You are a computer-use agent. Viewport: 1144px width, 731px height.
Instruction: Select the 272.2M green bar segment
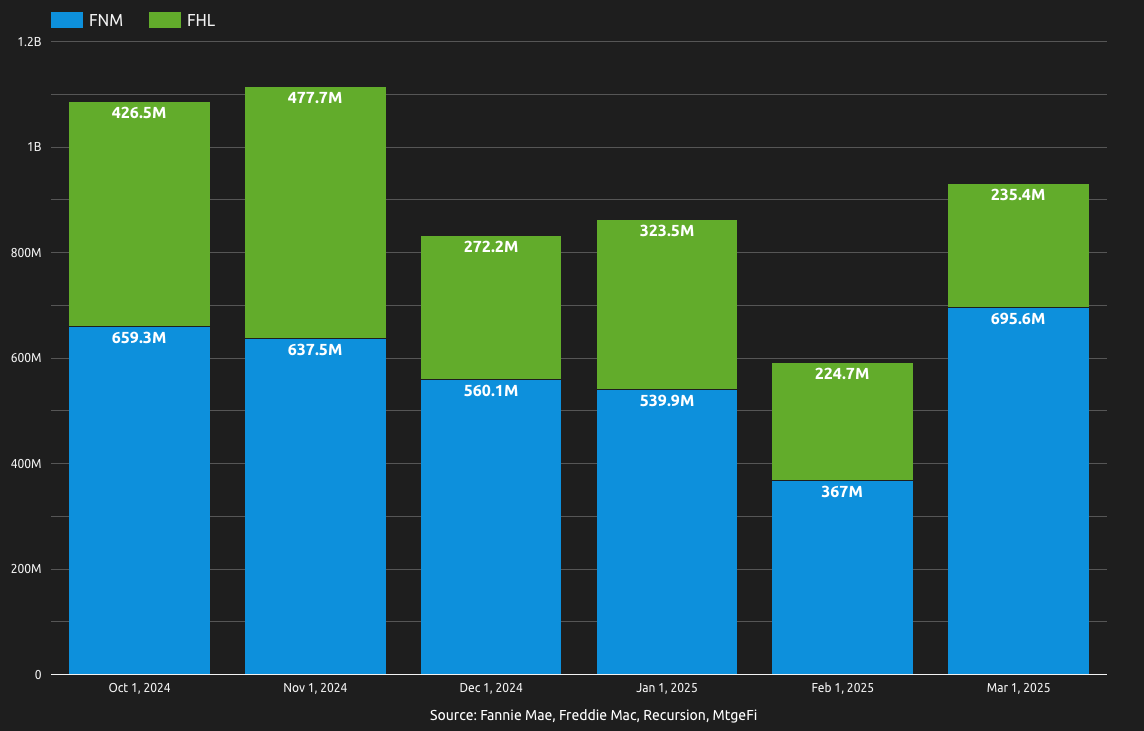coord(491,307)
